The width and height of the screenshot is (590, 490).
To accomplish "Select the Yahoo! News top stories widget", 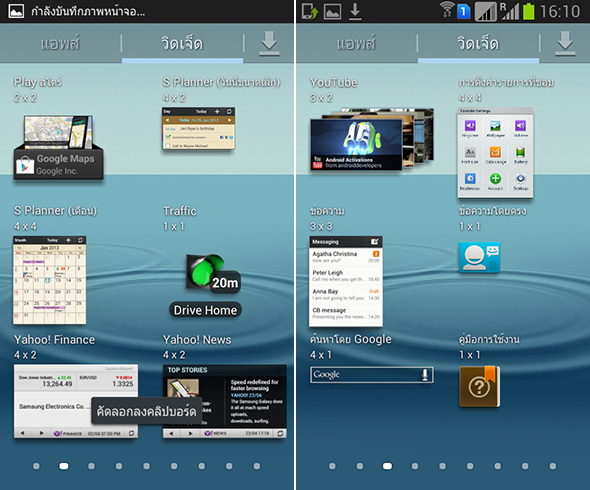I will coord(225,401).
